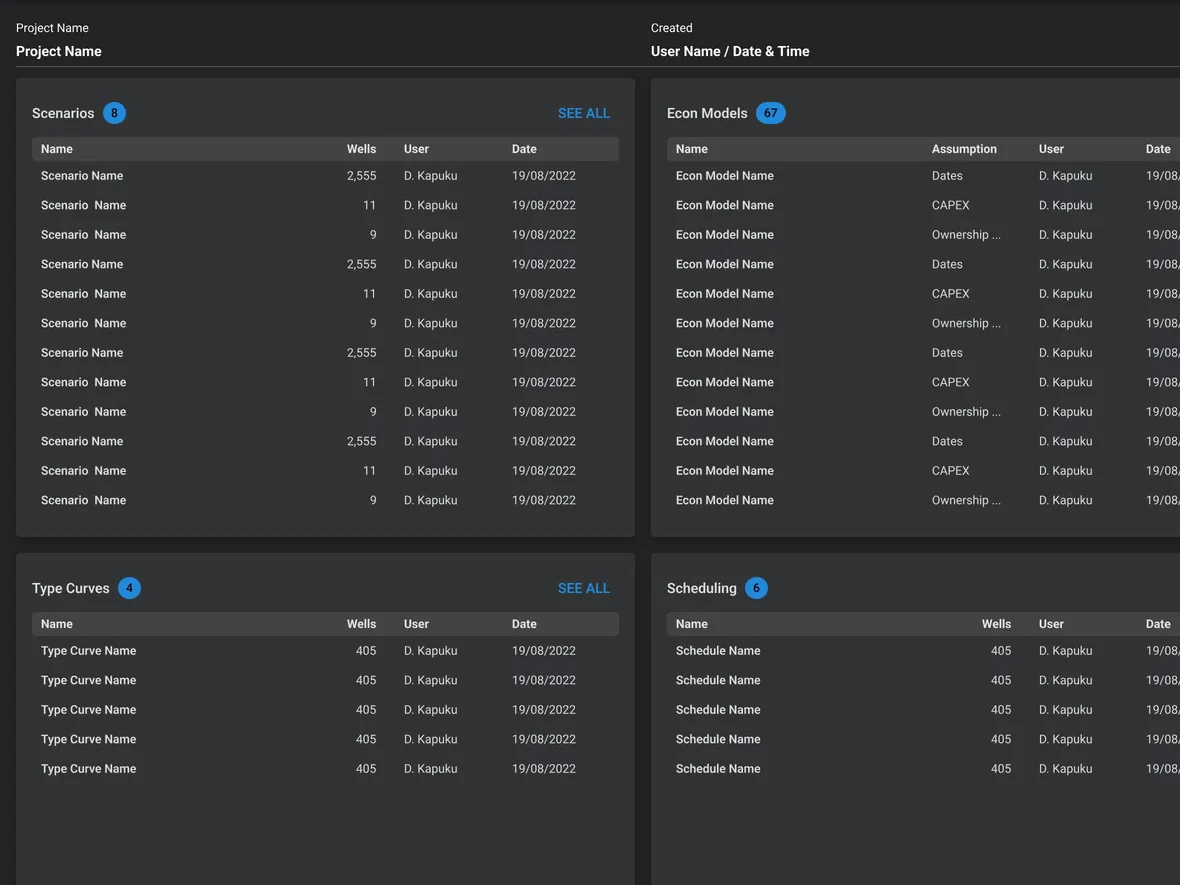Open SEE ALL in the Type Curves panel
This screenshot has height=885, width=1180.
point(583,588)
